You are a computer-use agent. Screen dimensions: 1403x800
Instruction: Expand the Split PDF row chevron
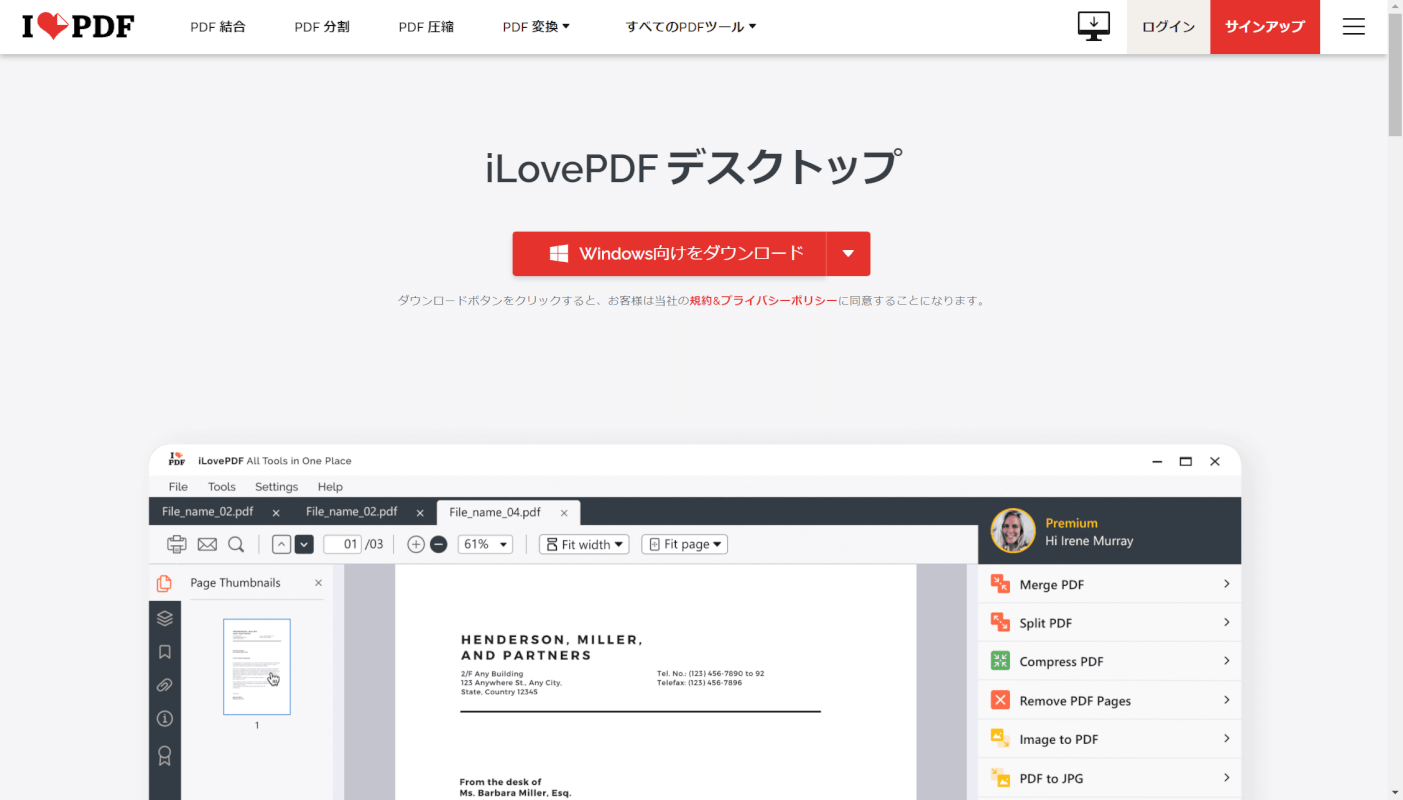tap(1227, 622)
